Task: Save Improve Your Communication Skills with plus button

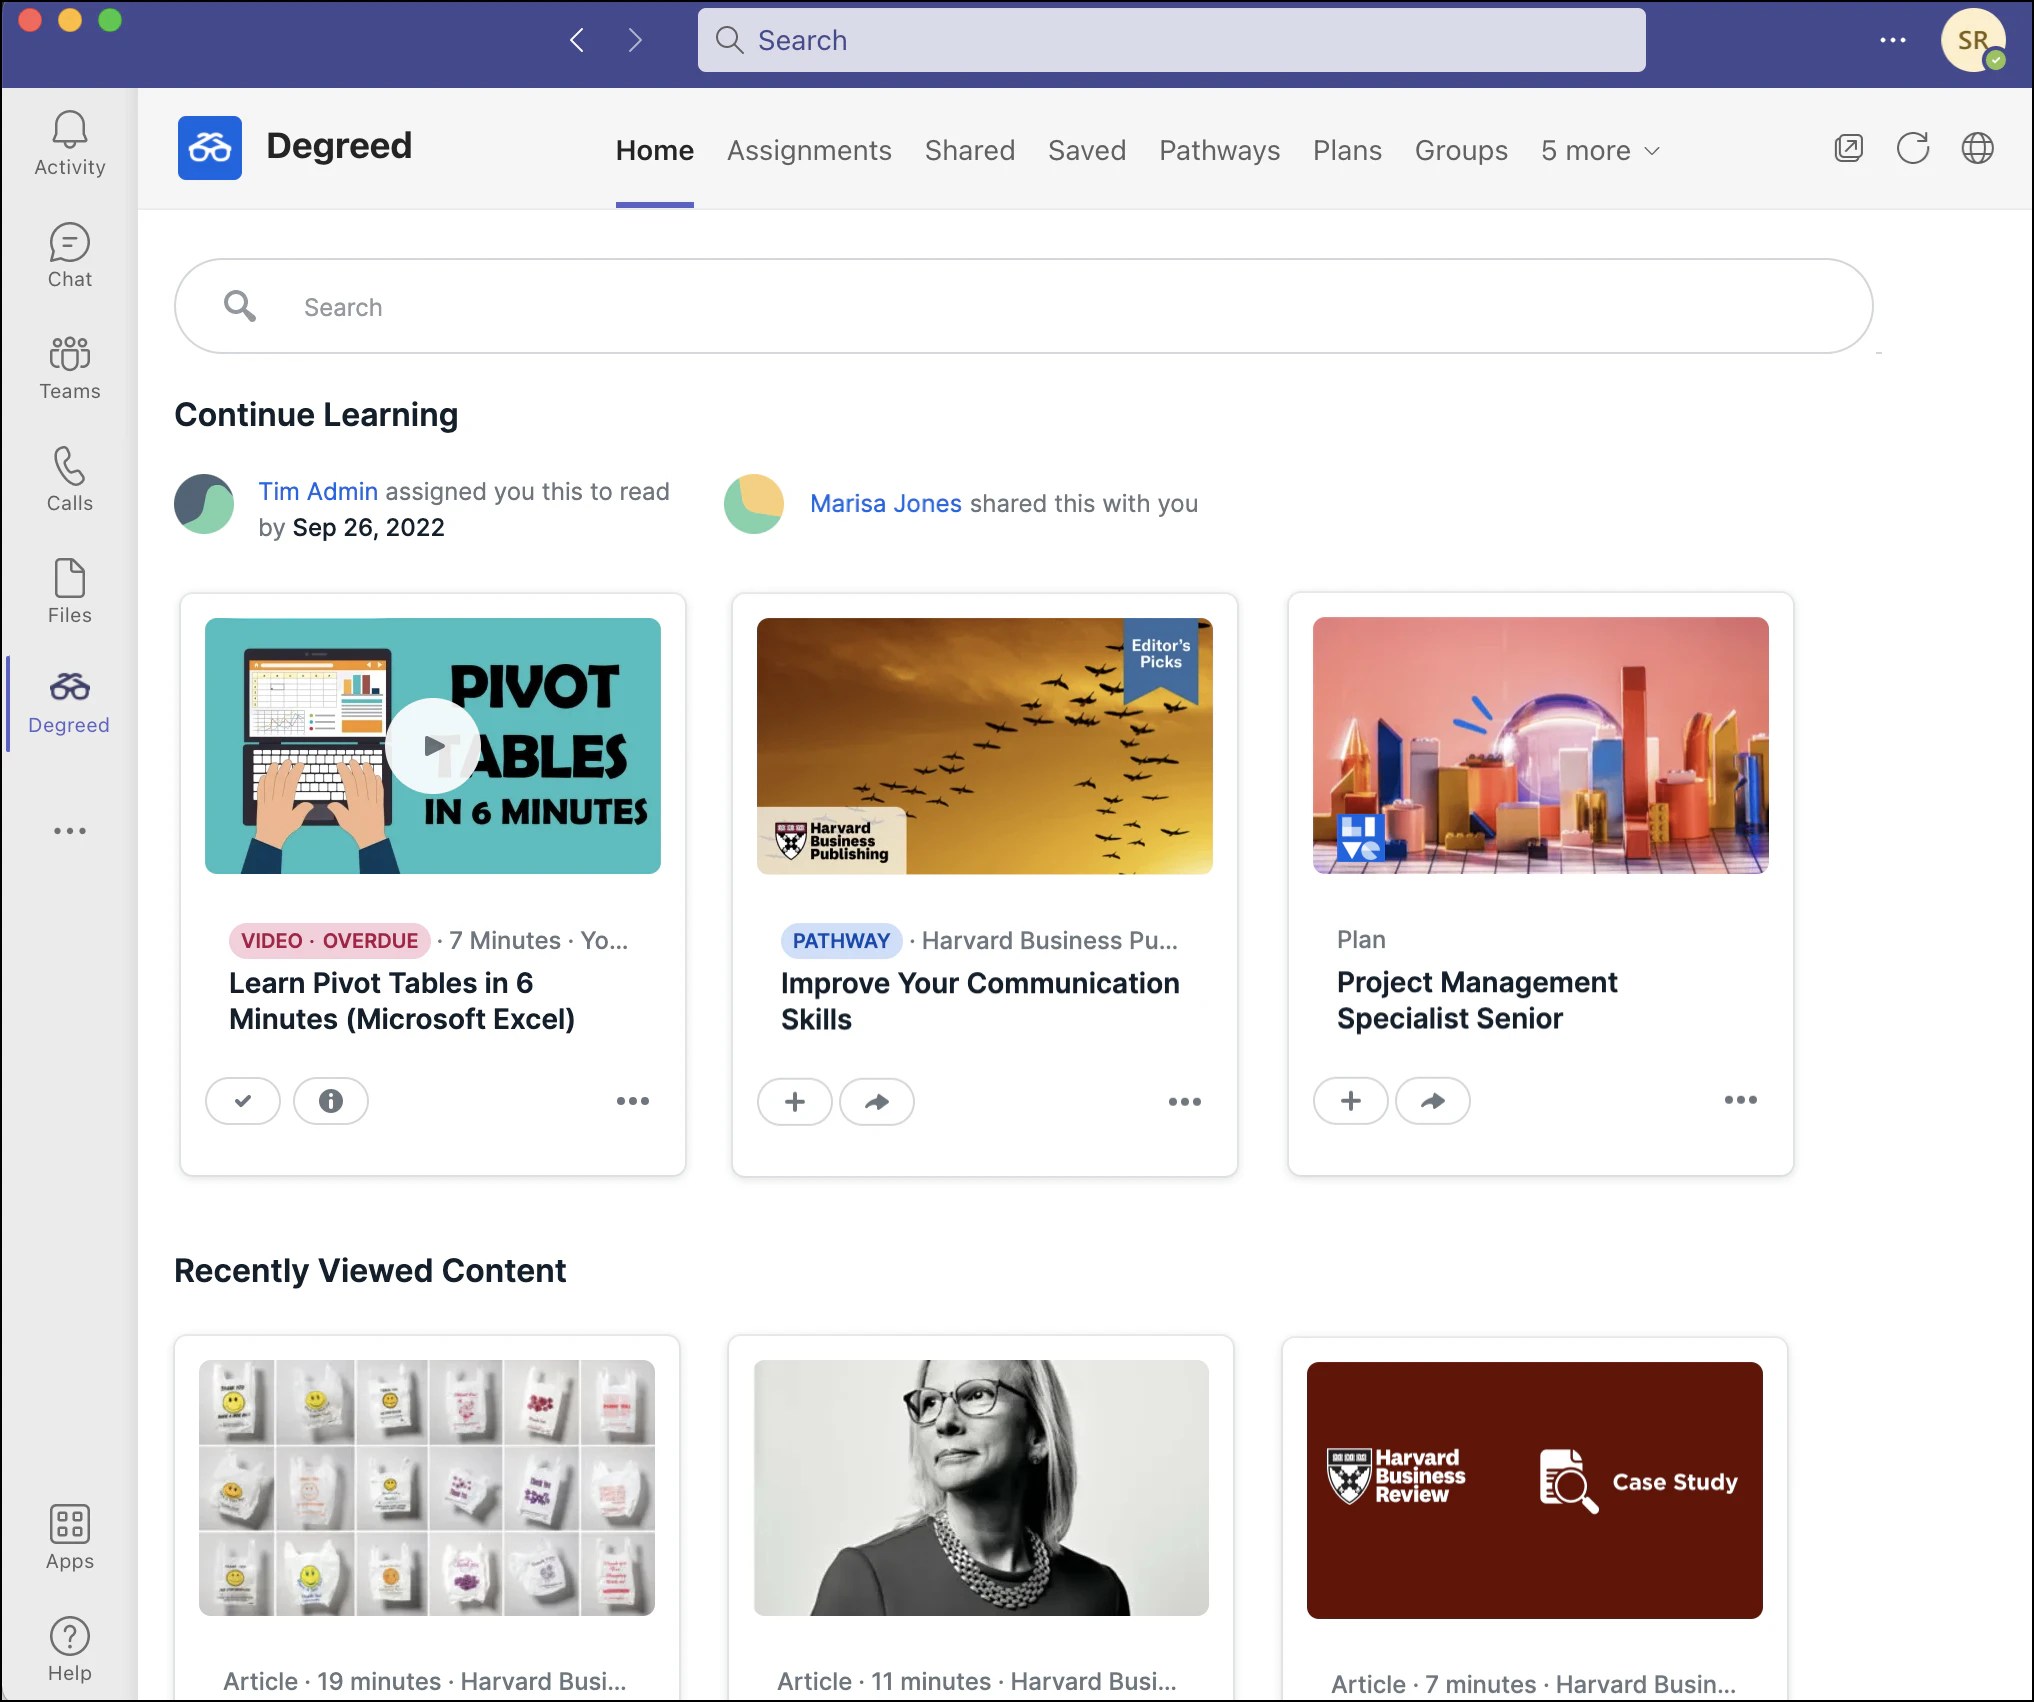Action: (x=795, y=1101)
